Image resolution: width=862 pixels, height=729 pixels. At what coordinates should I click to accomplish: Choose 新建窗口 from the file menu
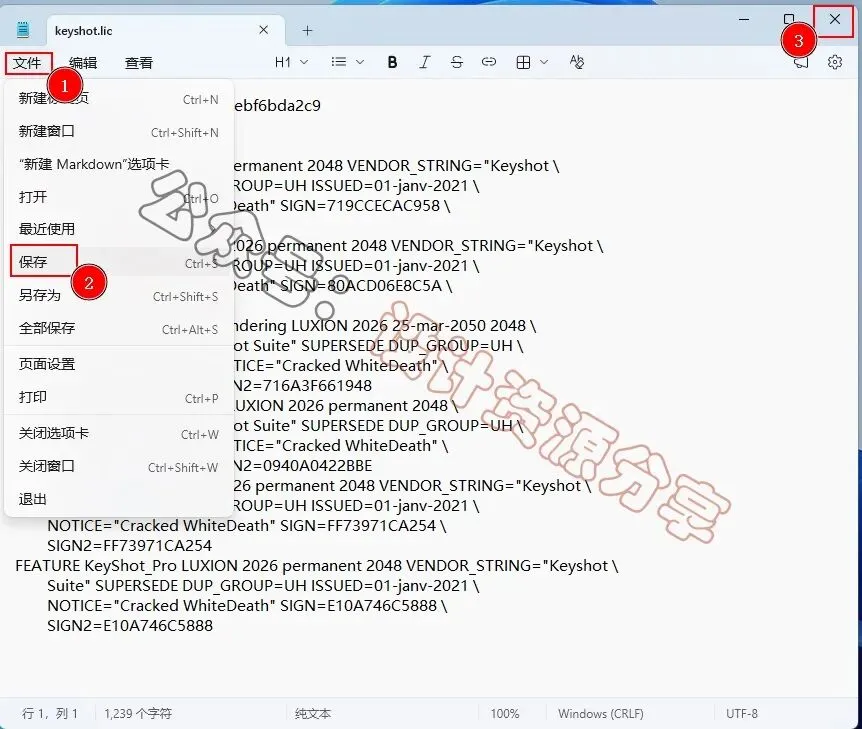point(119,131)
